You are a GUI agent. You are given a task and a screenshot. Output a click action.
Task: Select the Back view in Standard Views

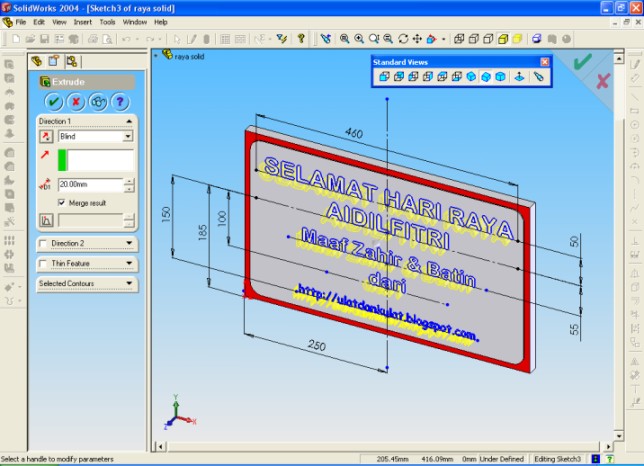click(399, 76)
